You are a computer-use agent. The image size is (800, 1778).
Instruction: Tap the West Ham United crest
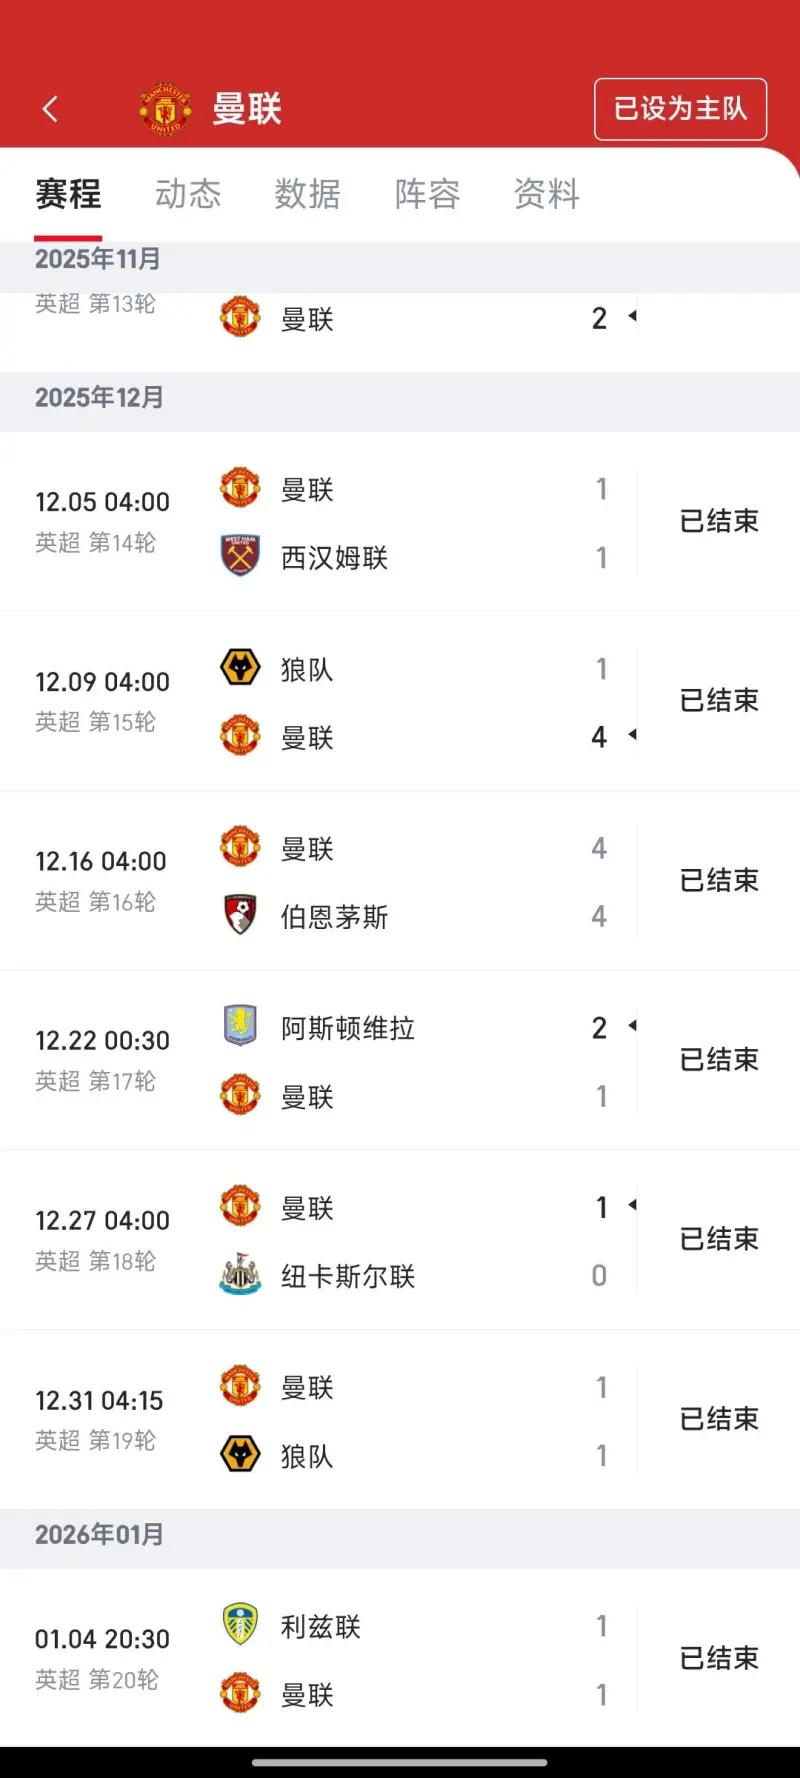(240, 556)
